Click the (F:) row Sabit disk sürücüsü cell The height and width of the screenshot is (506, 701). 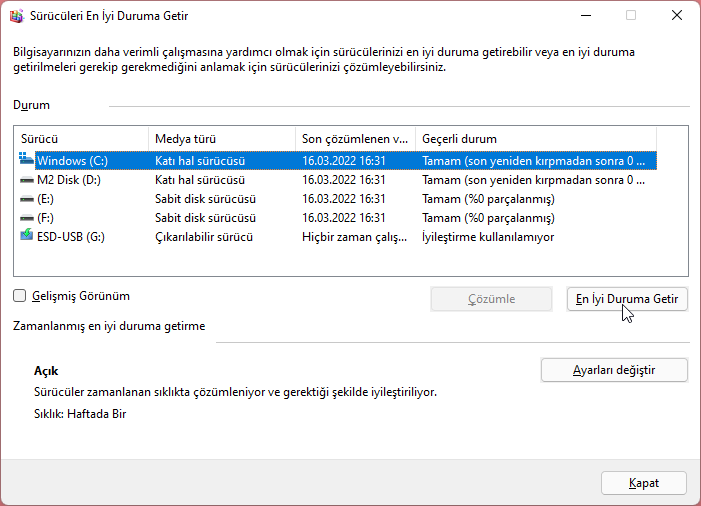[x=205, y=218]
